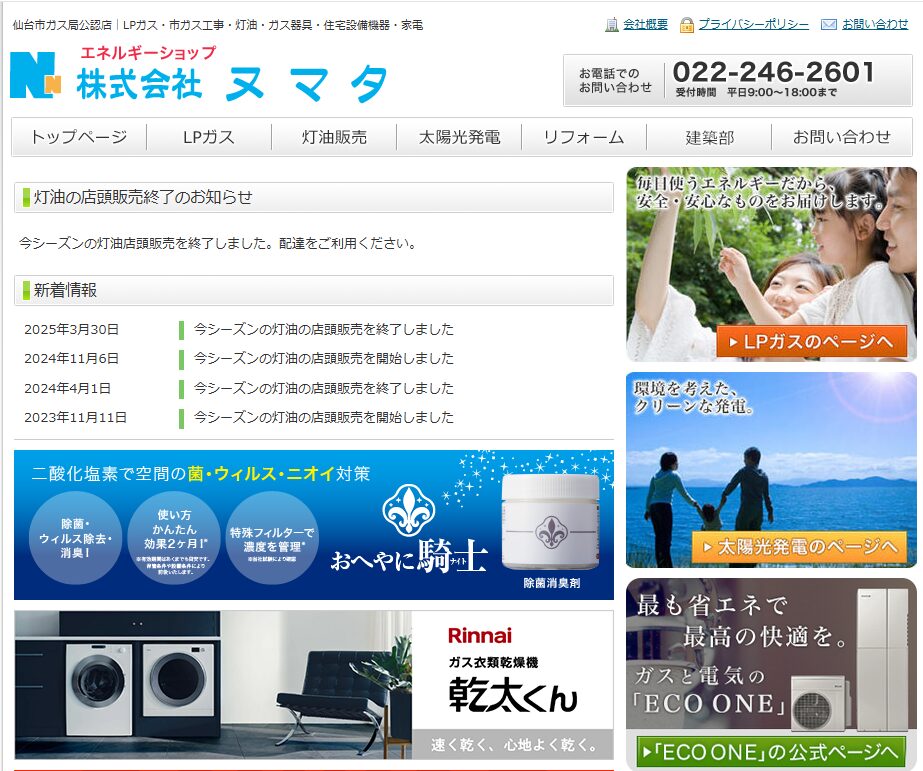The image size is (923, 771).
Task: Click the 株式会社ヌマタ company name heading
Action: (232, 83)
